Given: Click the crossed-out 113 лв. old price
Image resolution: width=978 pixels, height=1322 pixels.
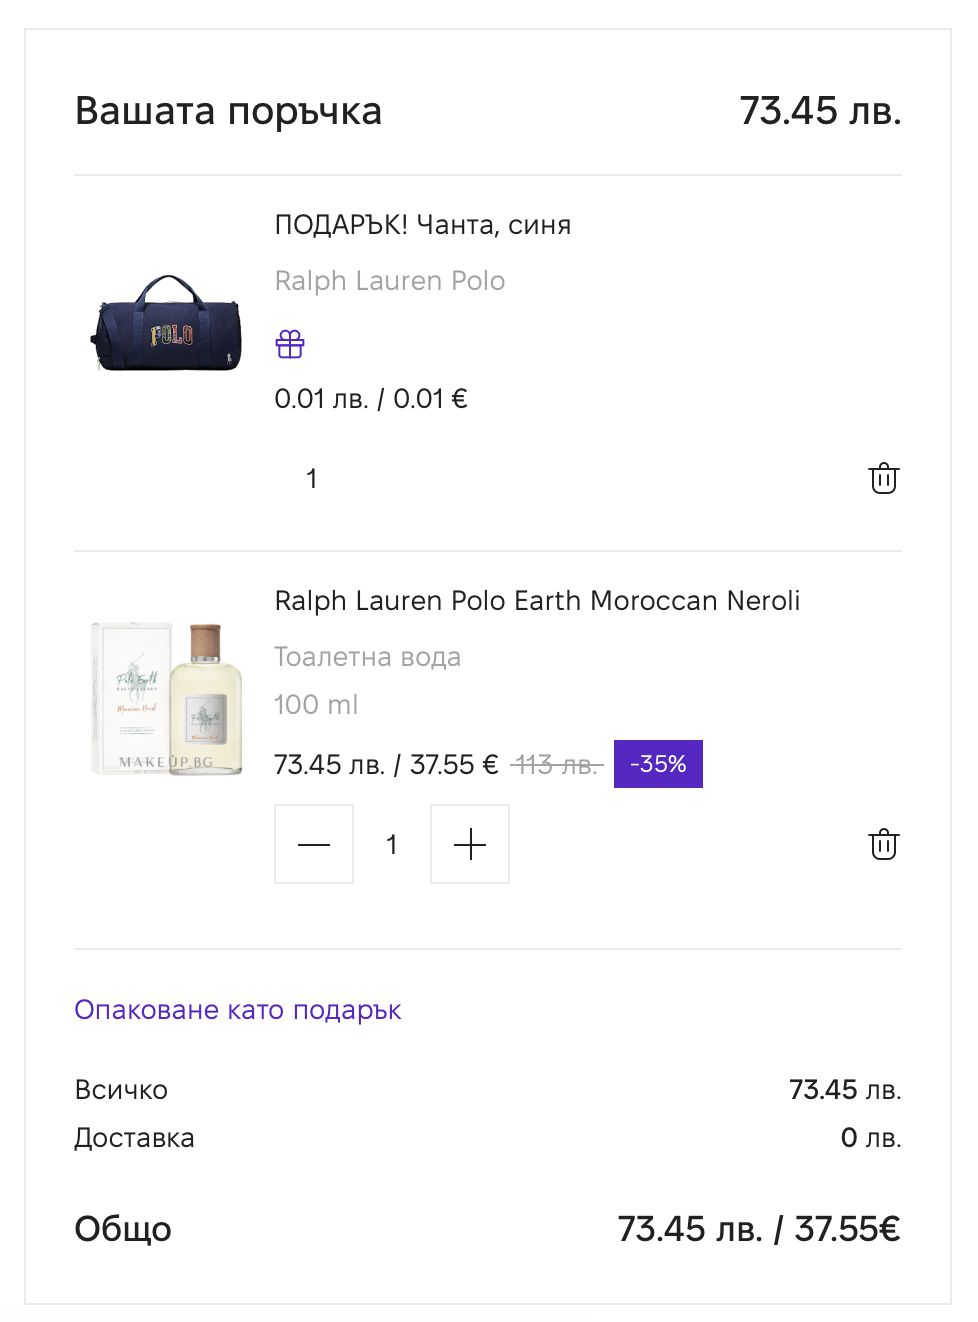Looking at the screenshot, I should 557,765.
